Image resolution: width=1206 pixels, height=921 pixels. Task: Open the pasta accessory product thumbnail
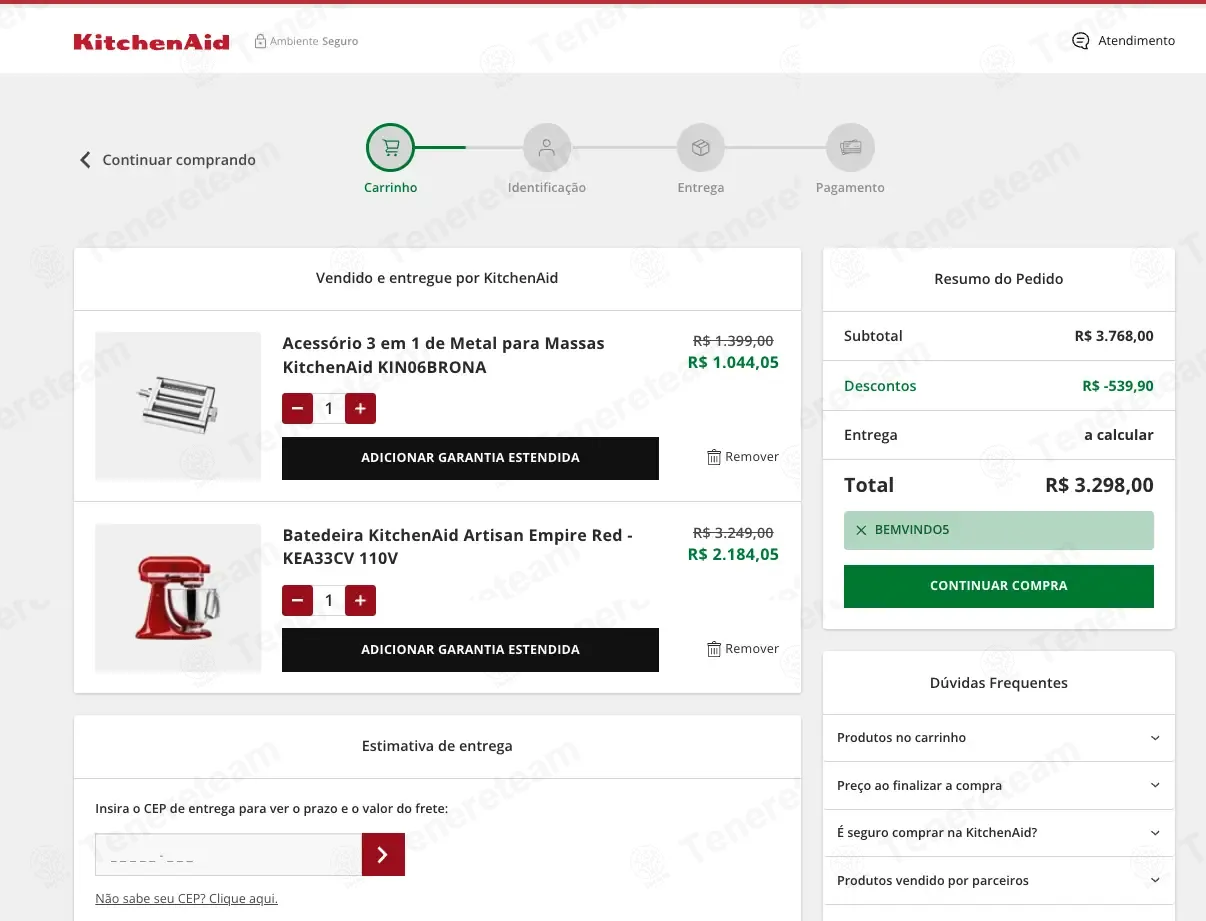(178, 406)
